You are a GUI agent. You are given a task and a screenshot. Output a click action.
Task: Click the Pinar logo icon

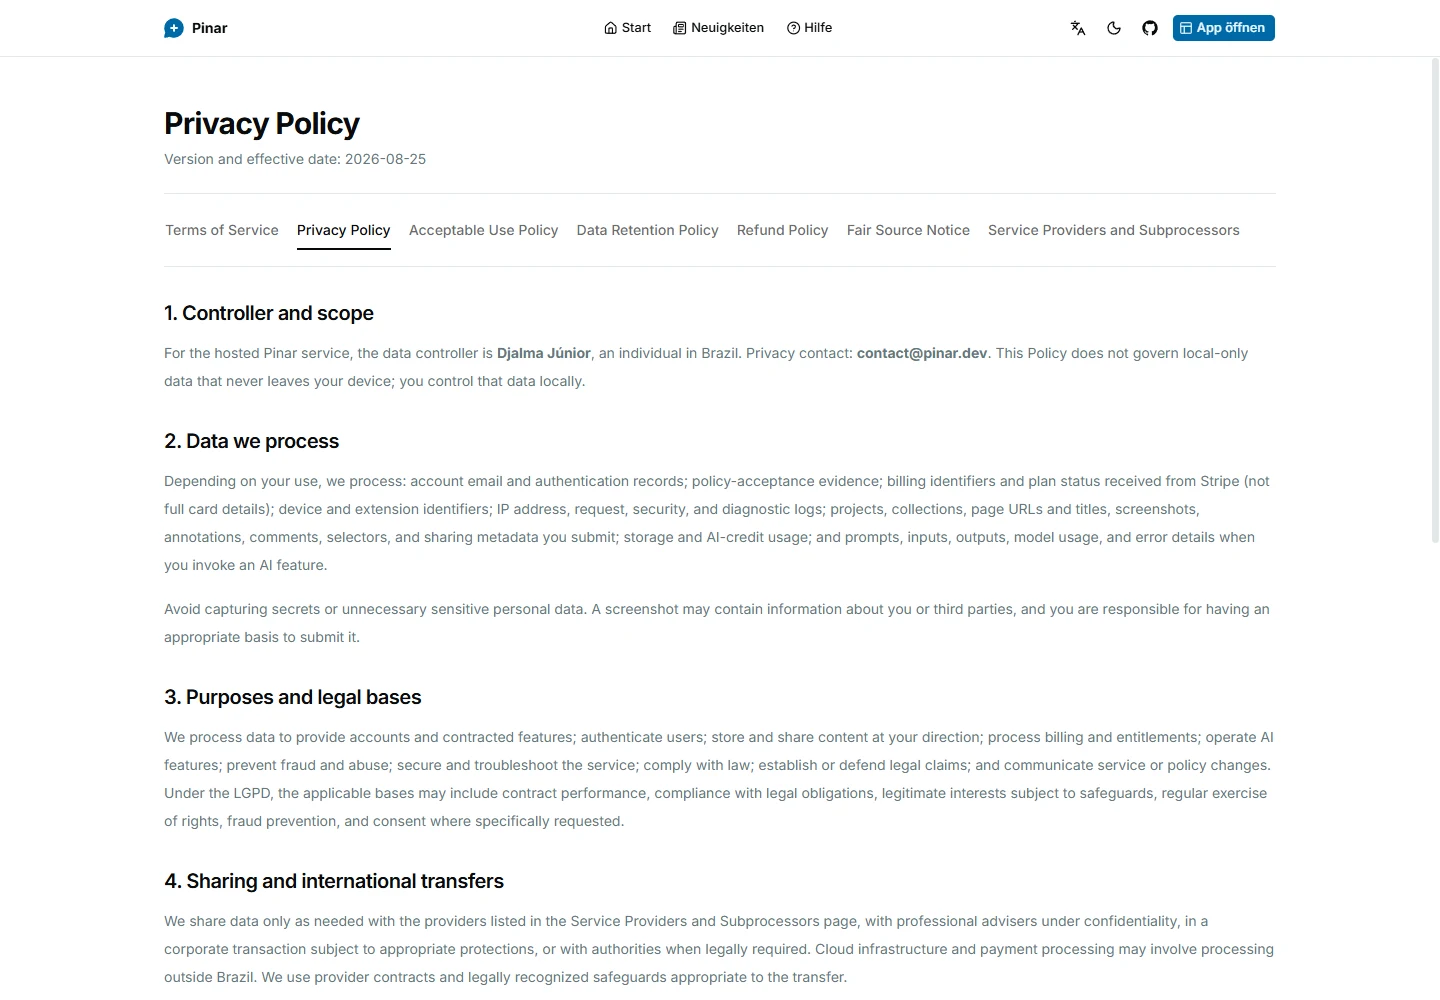point(174,28)
